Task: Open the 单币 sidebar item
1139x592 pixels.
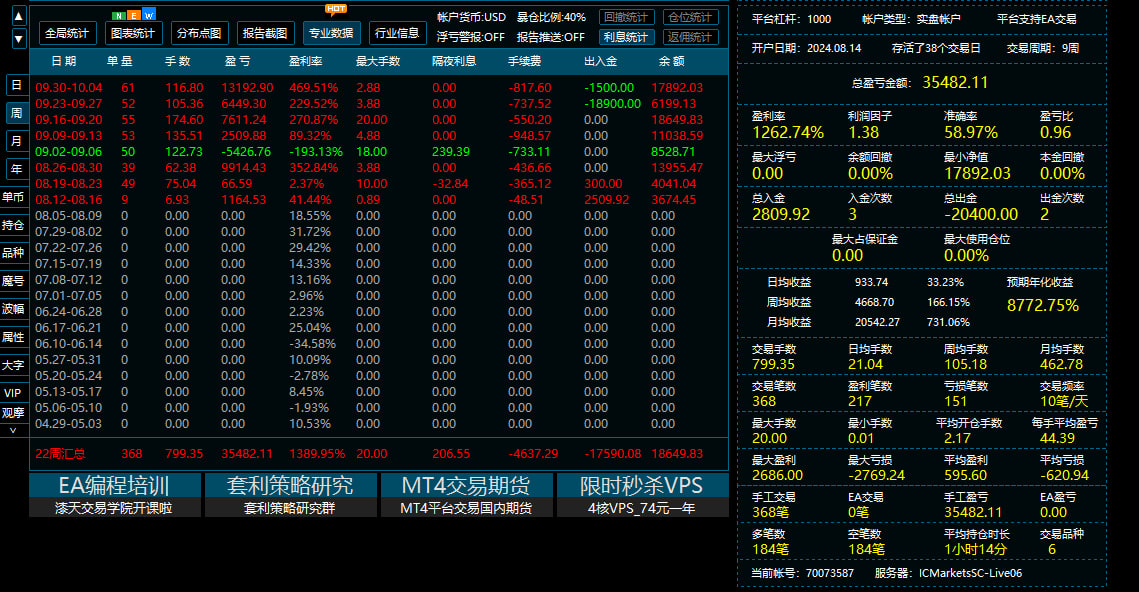Action: pyautogui.click(x=13, y=197)
